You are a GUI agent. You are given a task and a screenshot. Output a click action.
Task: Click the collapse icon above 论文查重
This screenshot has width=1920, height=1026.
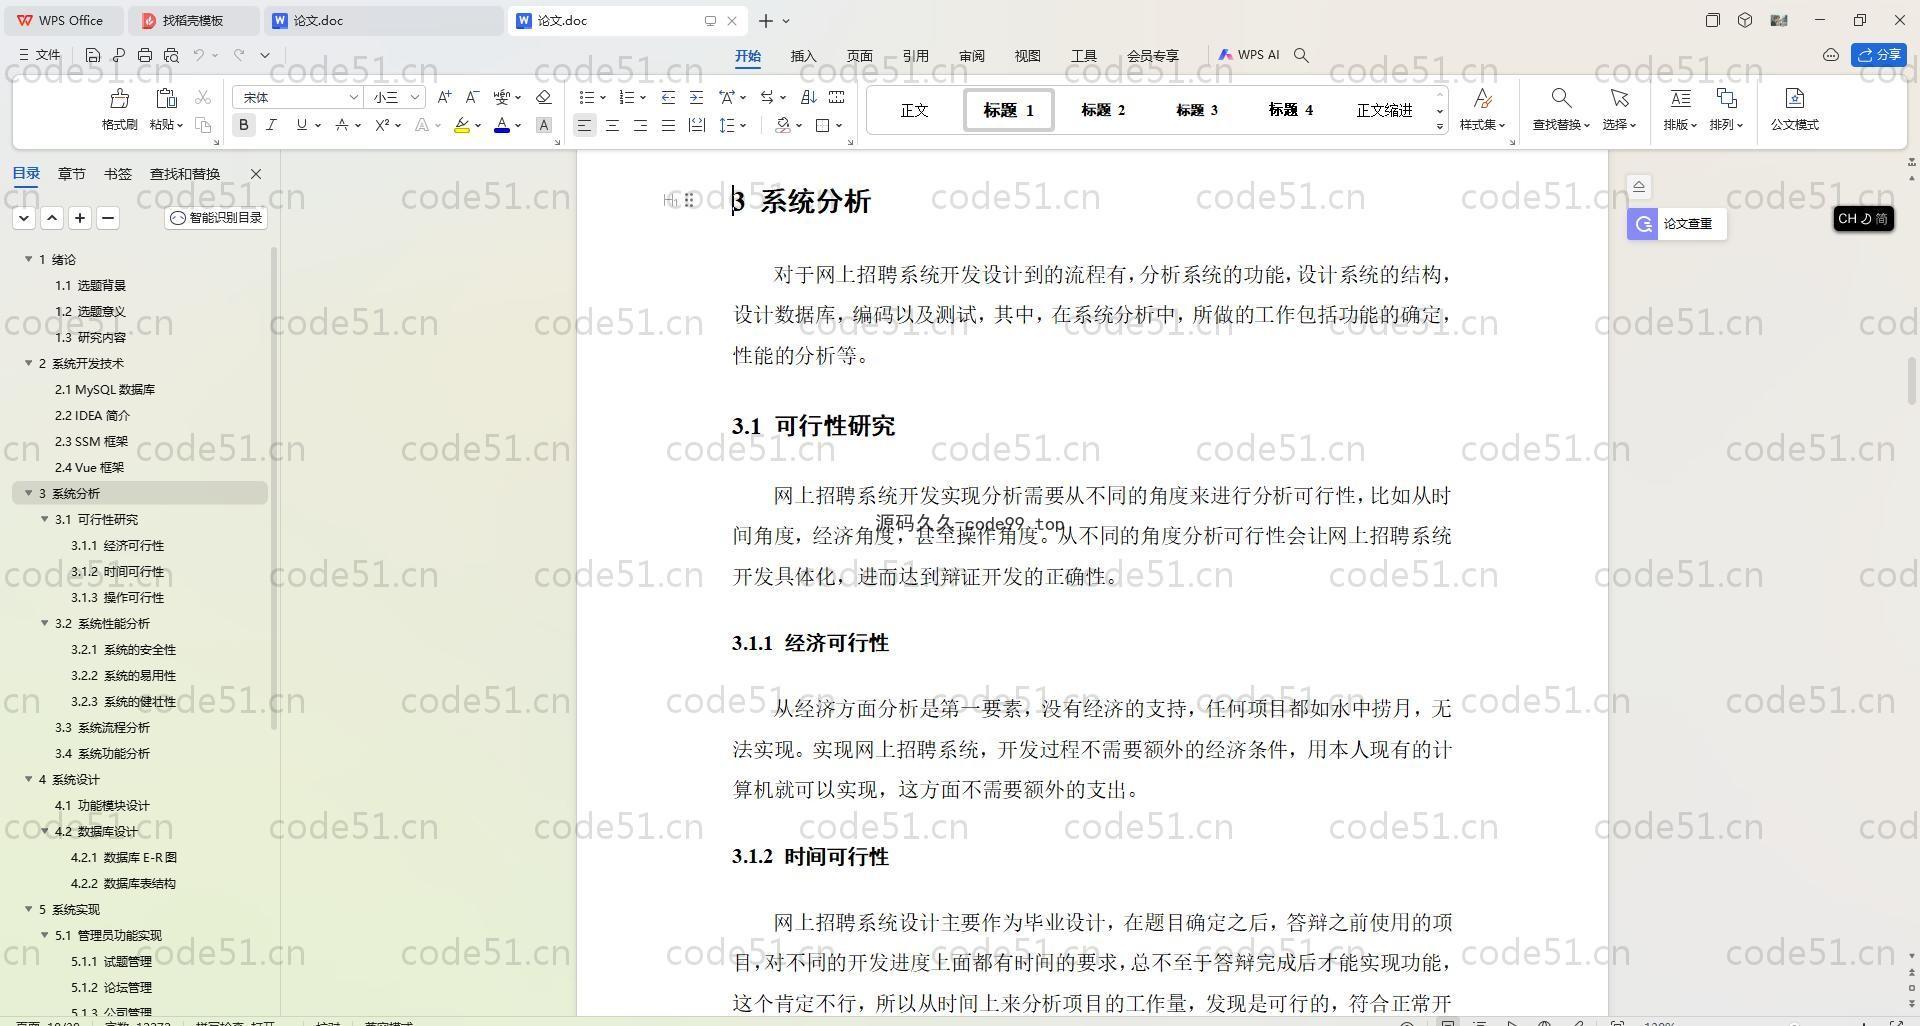pyautogui.click(x=1638, y=187)
